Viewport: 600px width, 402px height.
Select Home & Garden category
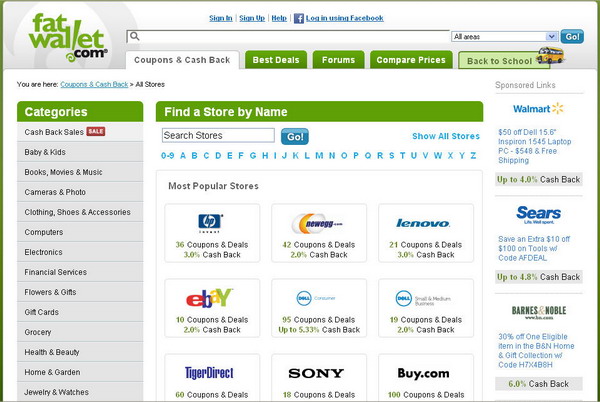coord(80,372)
